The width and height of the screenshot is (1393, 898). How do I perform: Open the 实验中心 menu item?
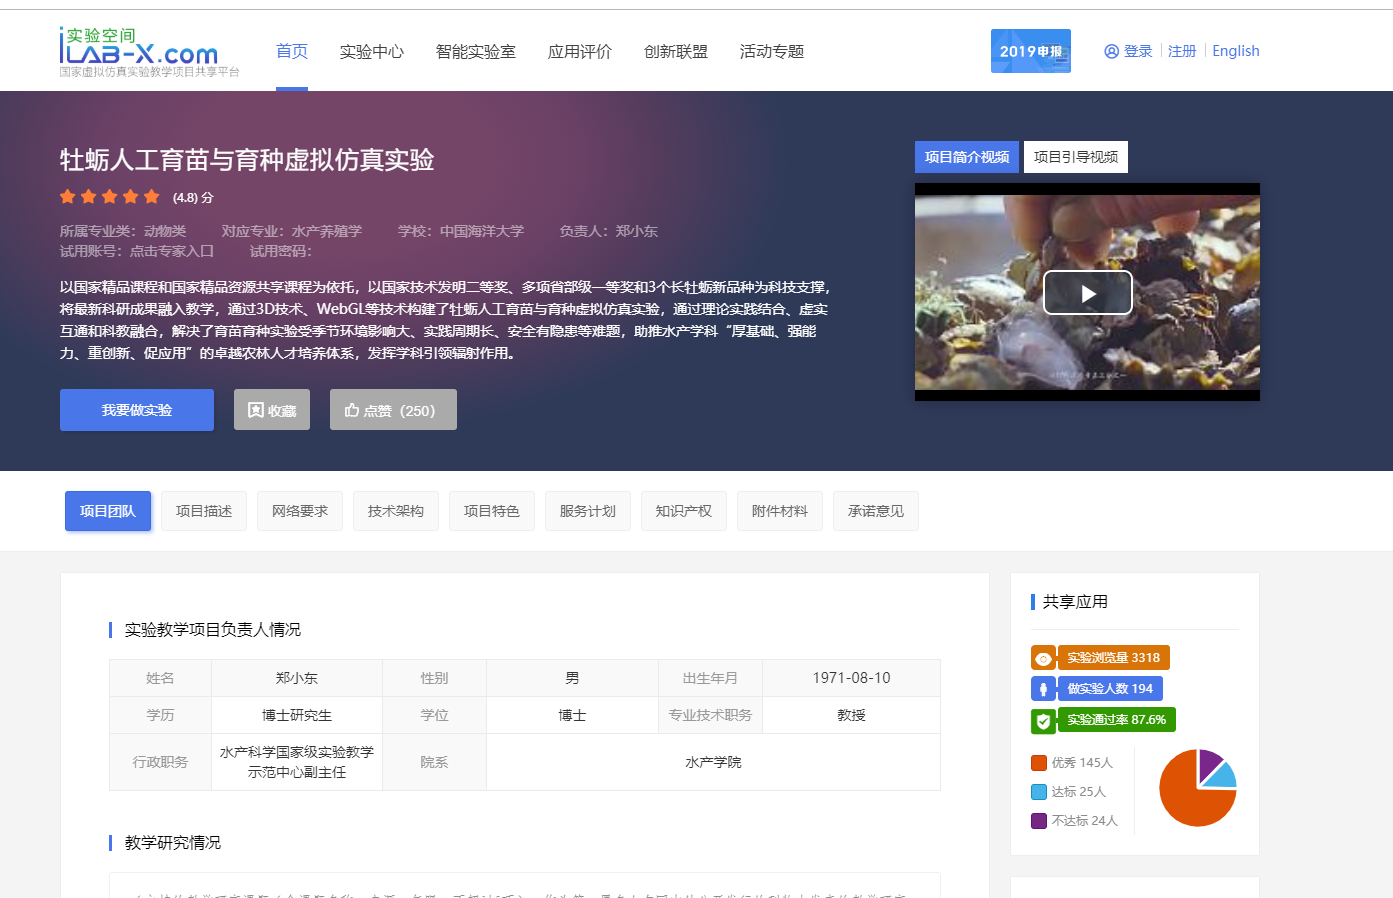click(x=371, y=52)
